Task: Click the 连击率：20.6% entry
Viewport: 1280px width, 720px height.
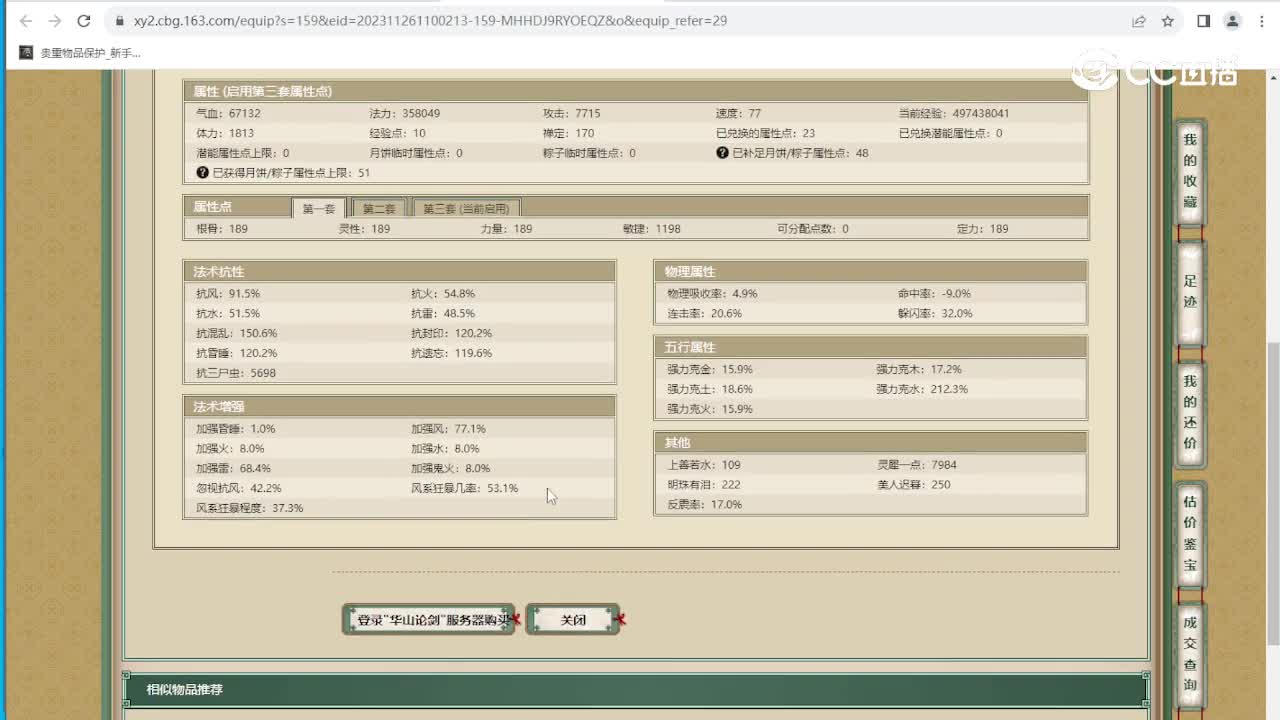Action: point(705,313)
